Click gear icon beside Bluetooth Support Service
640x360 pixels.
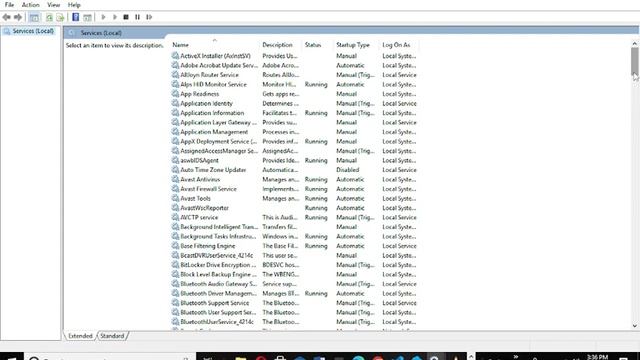click(175, 303)
